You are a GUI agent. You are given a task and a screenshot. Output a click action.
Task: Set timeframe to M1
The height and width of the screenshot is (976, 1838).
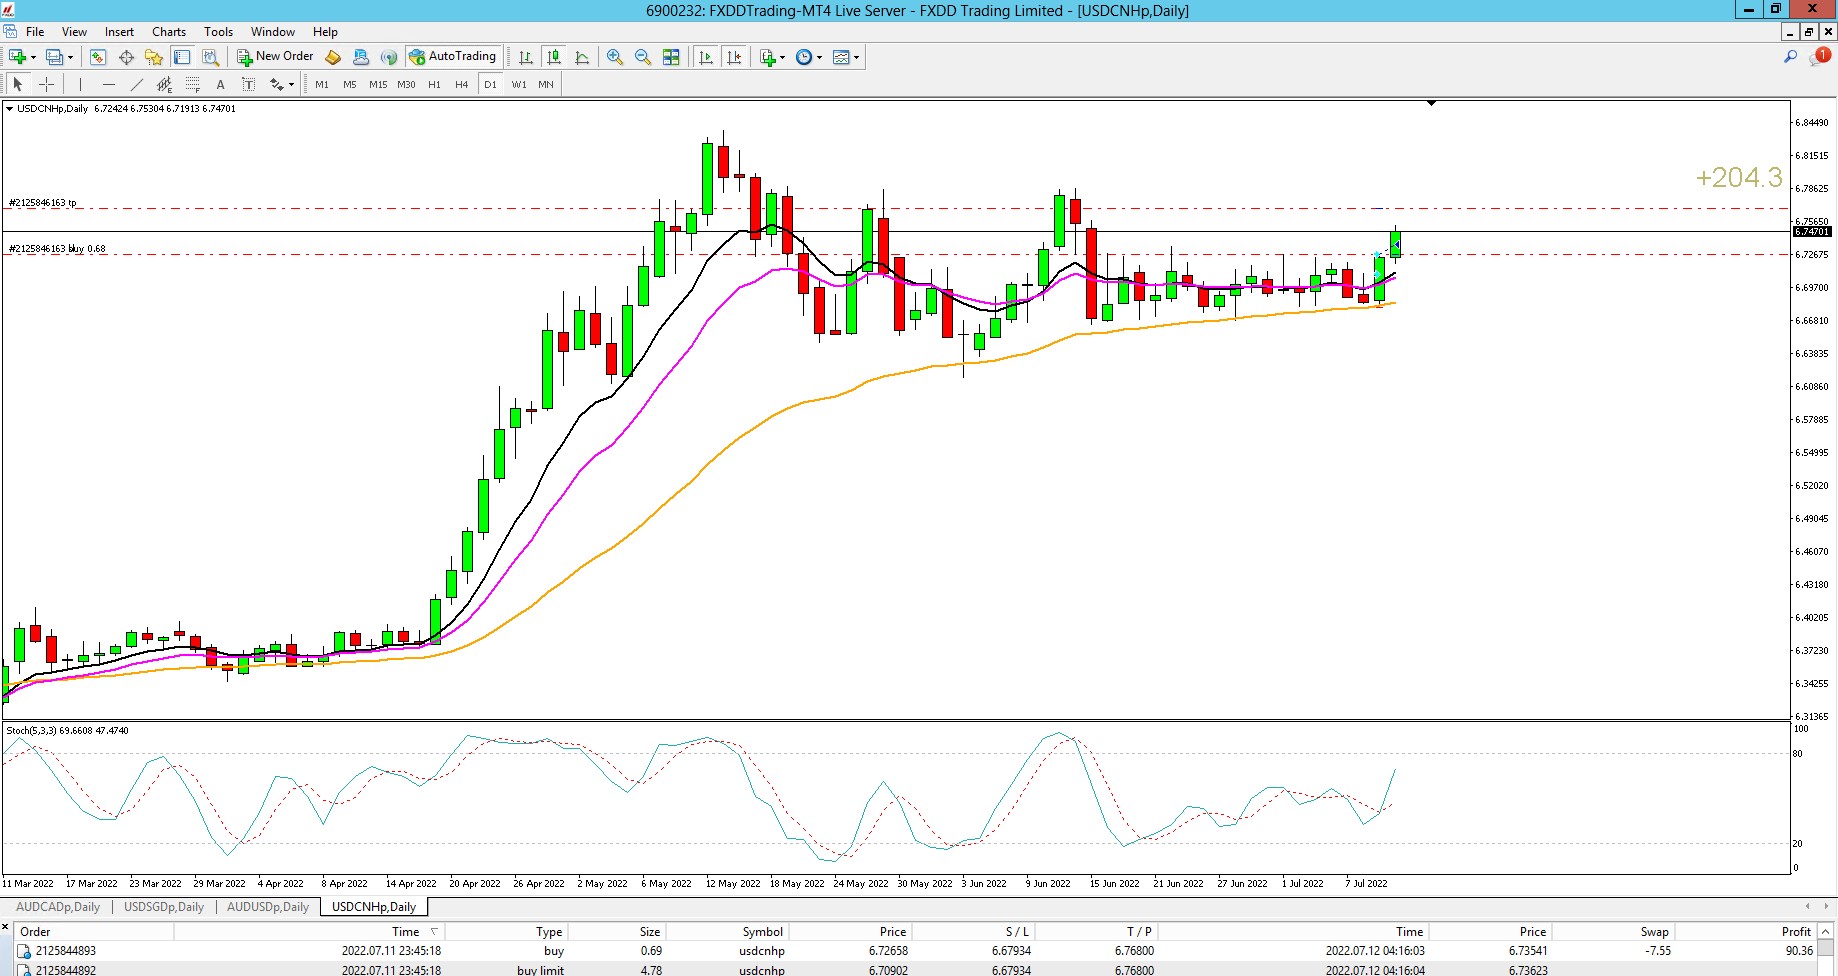(x=322, y=84)
